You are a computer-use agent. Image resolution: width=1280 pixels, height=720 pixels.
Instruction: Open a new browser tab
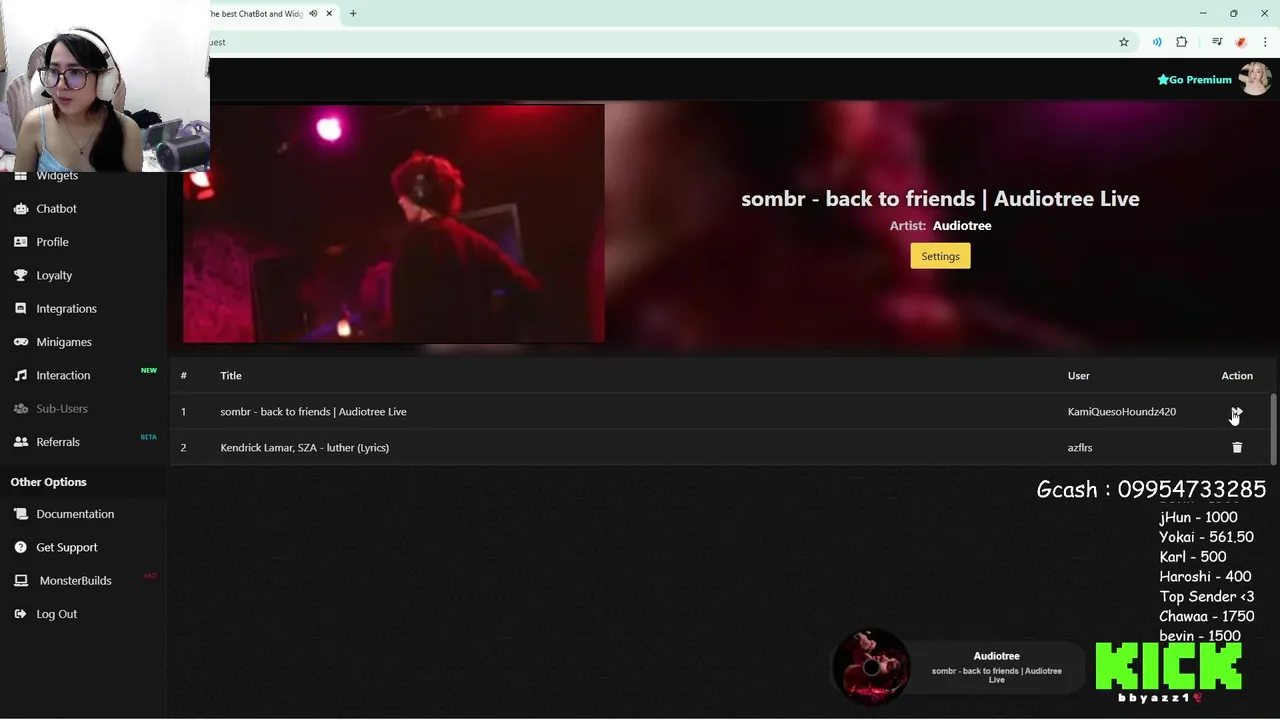(x=353, y=14)
